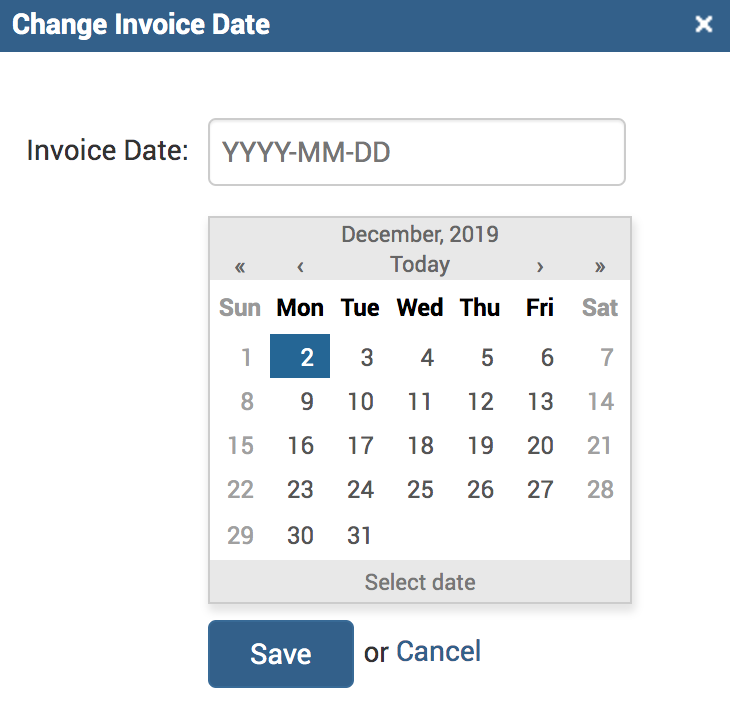Go to next month in calendar

point(540,266)
